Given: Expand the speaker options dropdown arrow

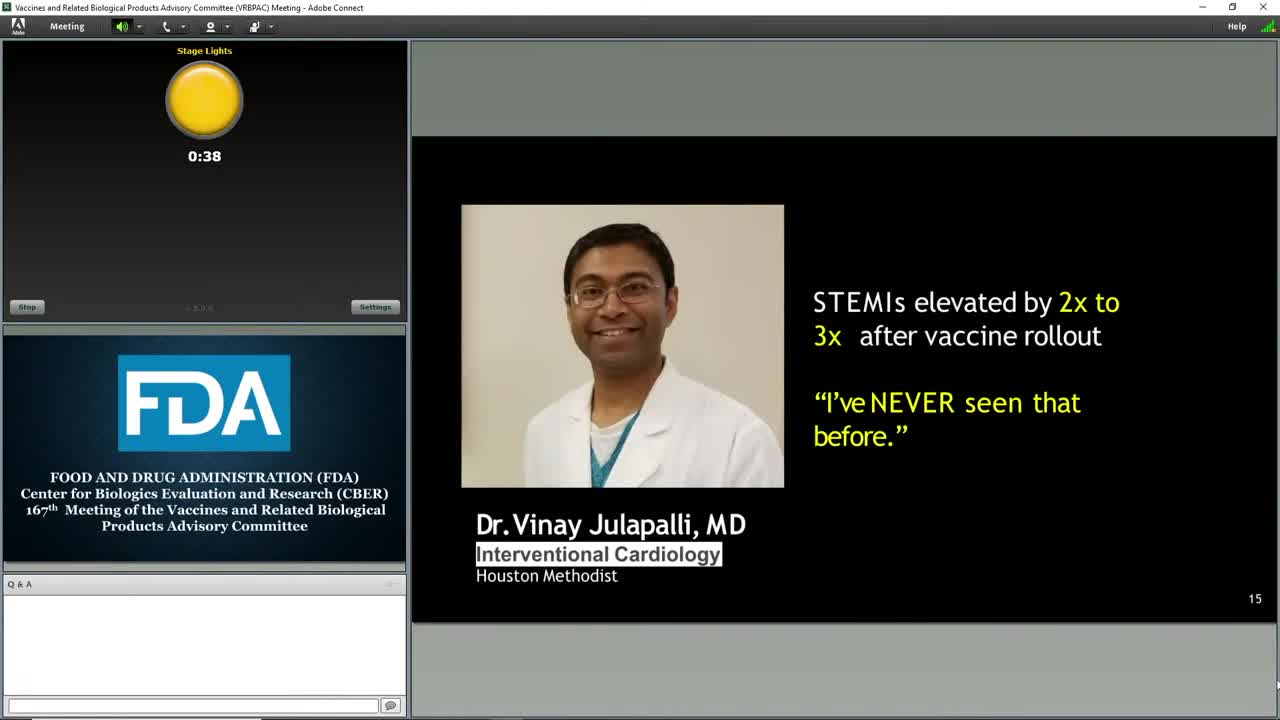Looking at the screenshot, I should point(139,27).
